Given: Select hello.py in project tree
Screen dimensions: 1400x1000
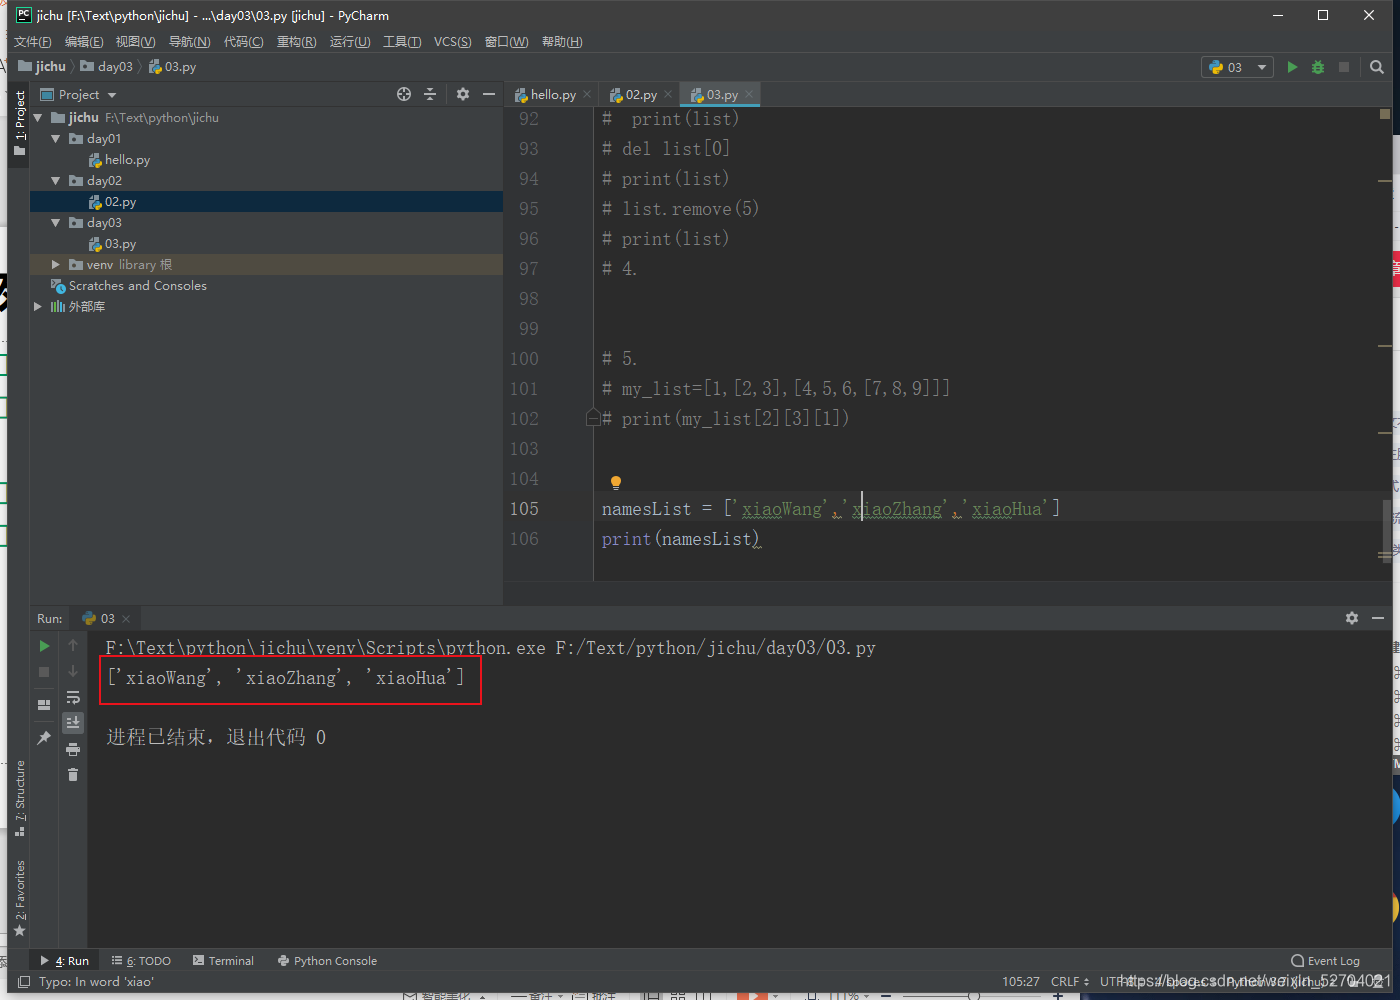Looking at the screenshot, I should (119, 160).
